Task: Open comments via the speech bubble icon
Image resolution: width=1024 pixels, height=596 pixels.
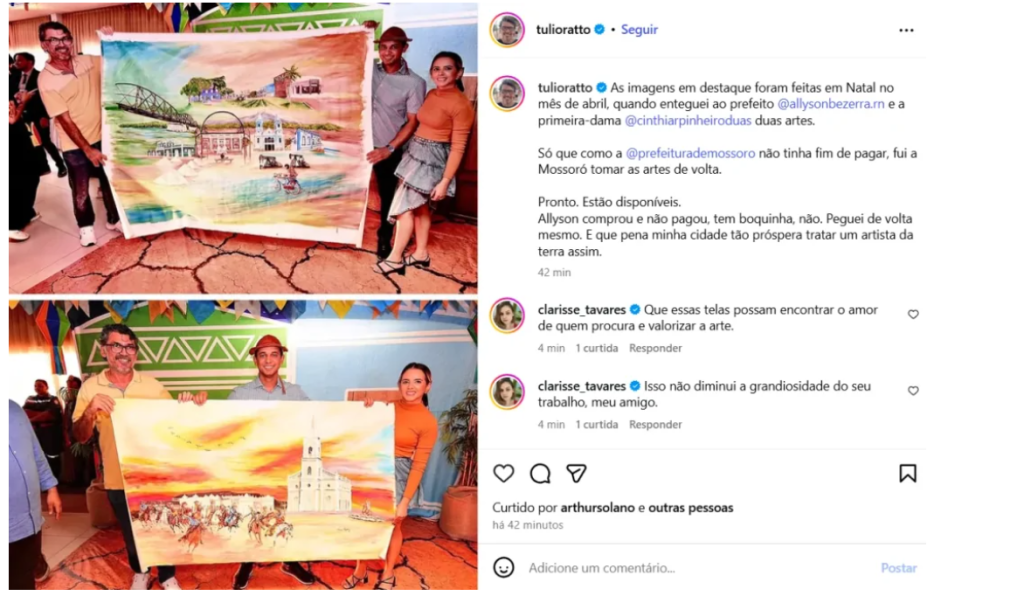Action: point(540,473)
